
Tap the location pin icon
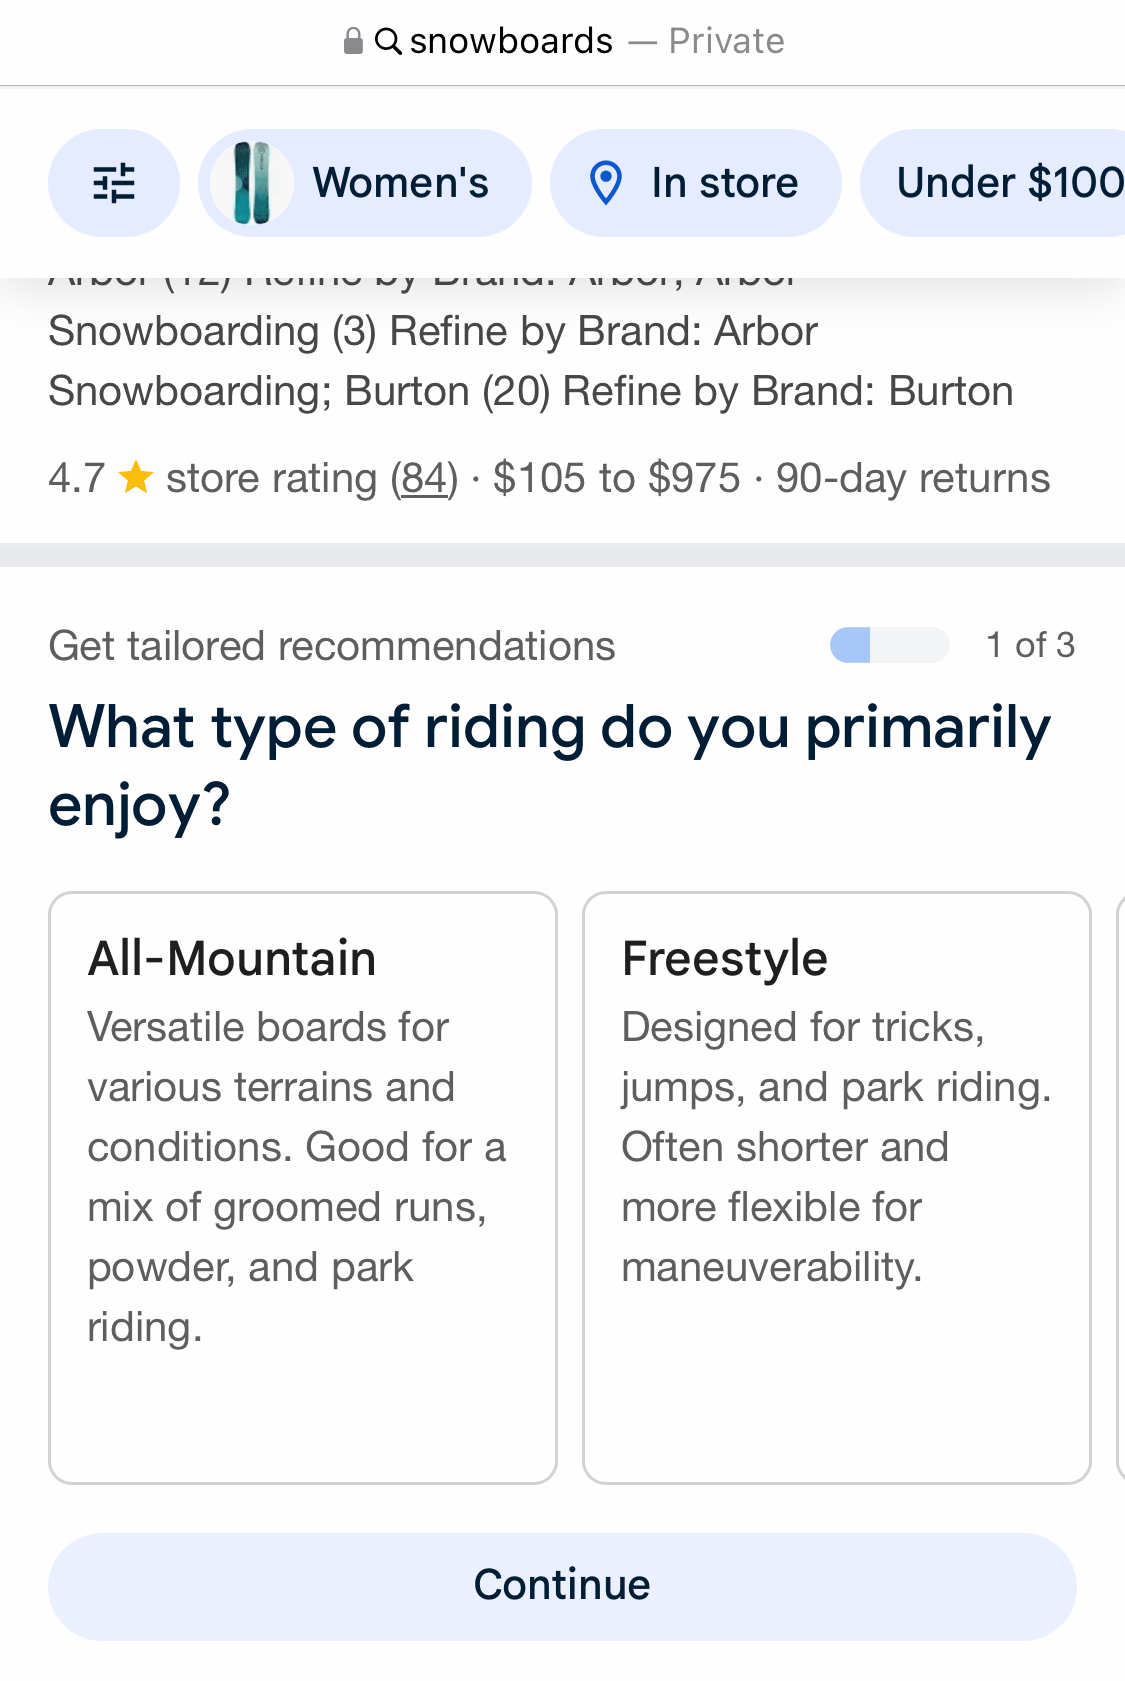click(x=606, y=183)
